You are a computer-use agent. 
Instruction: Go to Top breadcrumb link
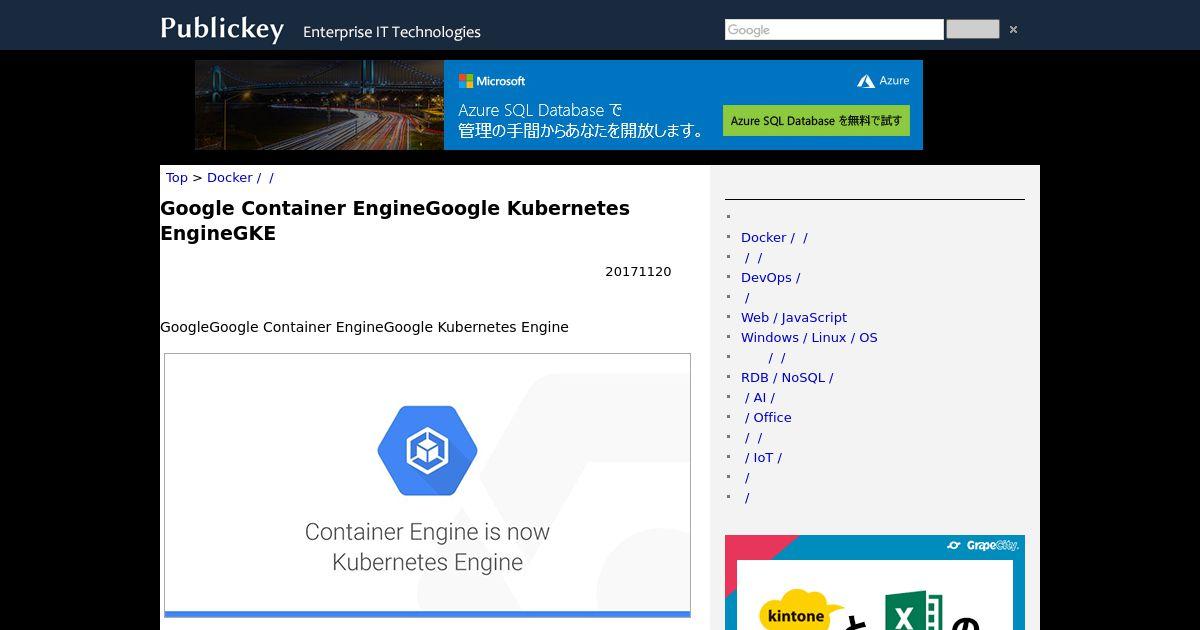click(x=177, y=177)
